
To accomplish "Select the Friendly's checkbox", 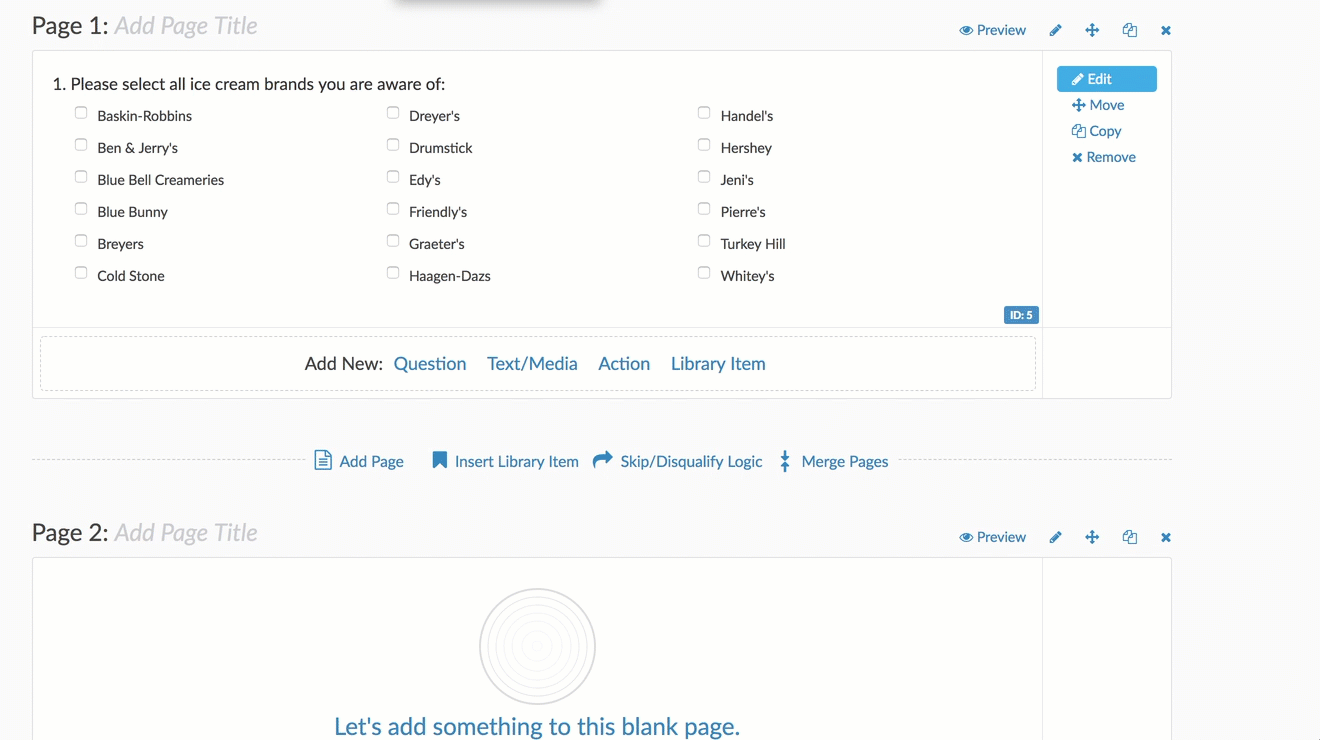I will point(393,209).
